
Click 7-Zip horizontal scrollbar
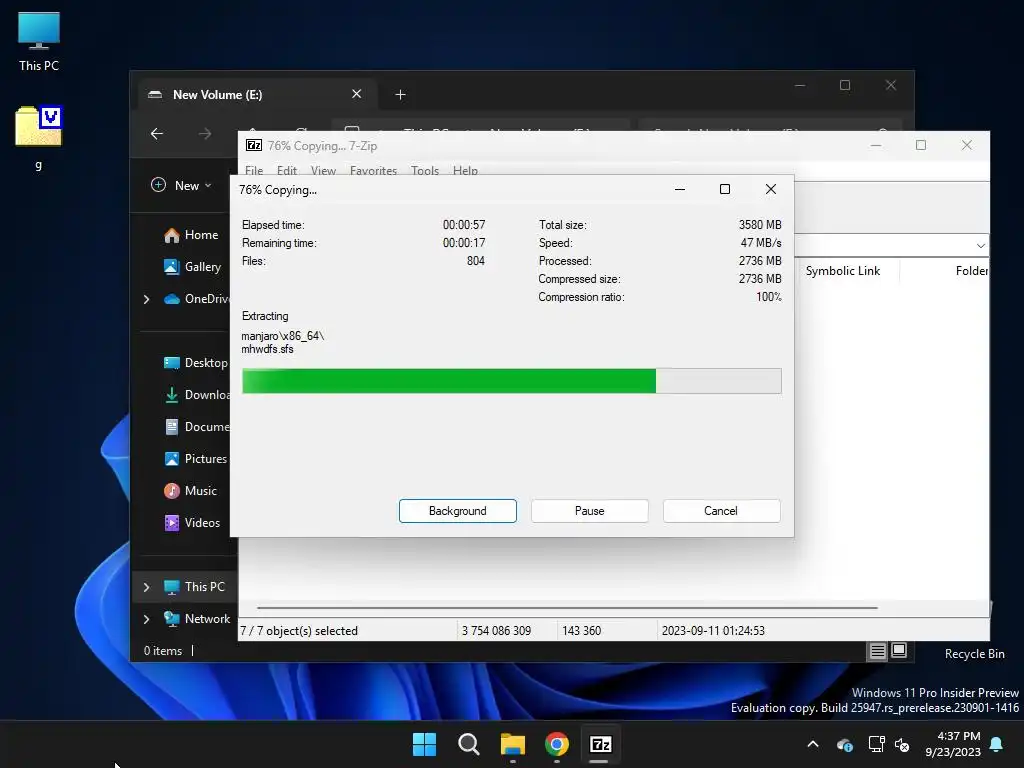click(x=567, y=607)
